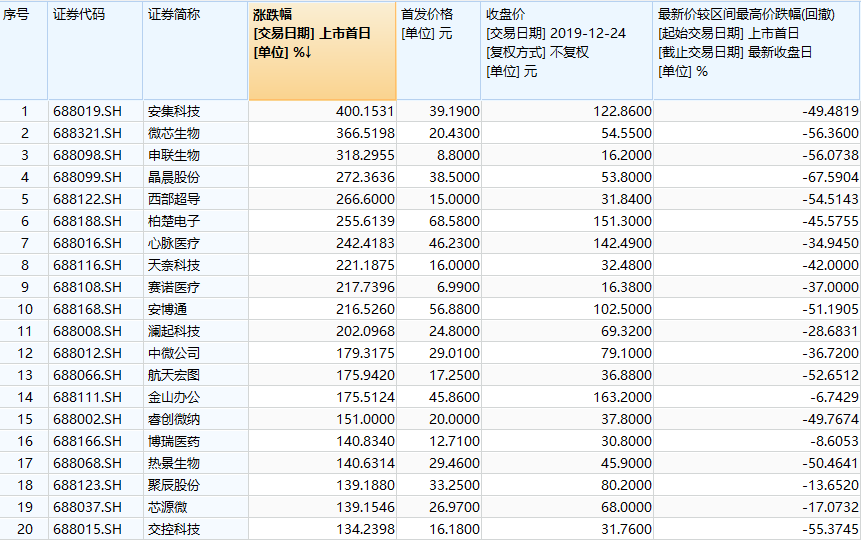The height and width of the screenshot is (540, 861).
Task: Select stock code 688116.SH
Action: click(x=87, y=265)
